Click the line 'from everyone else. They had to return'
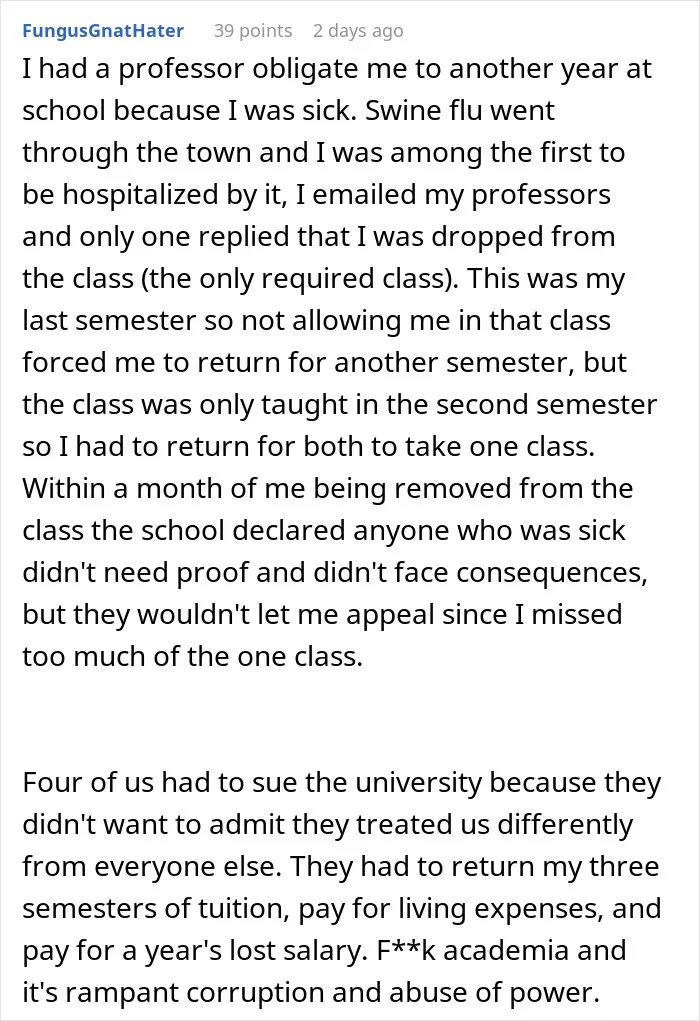This screenshot has width=700, height=1021. coord(341,867)
